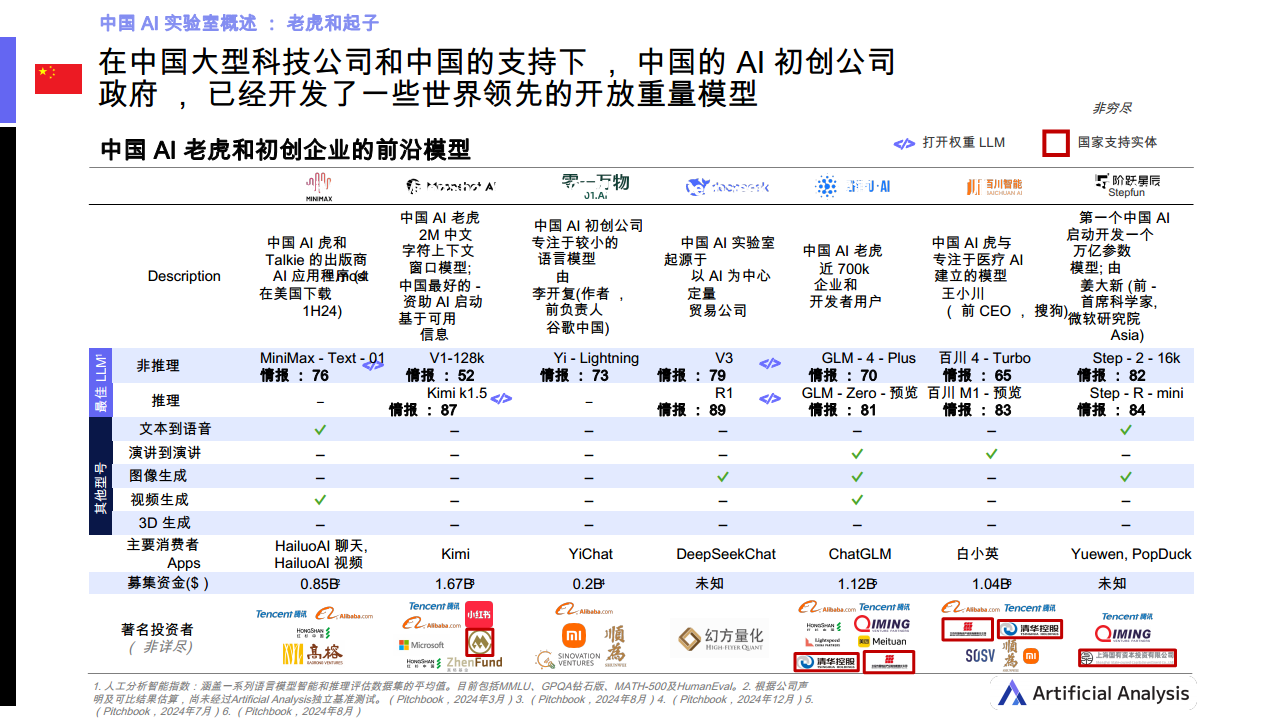This screenshot has width=1280, height=720.
Task: Click the red state-backed entity legend box
Action: coord(1056,143)
